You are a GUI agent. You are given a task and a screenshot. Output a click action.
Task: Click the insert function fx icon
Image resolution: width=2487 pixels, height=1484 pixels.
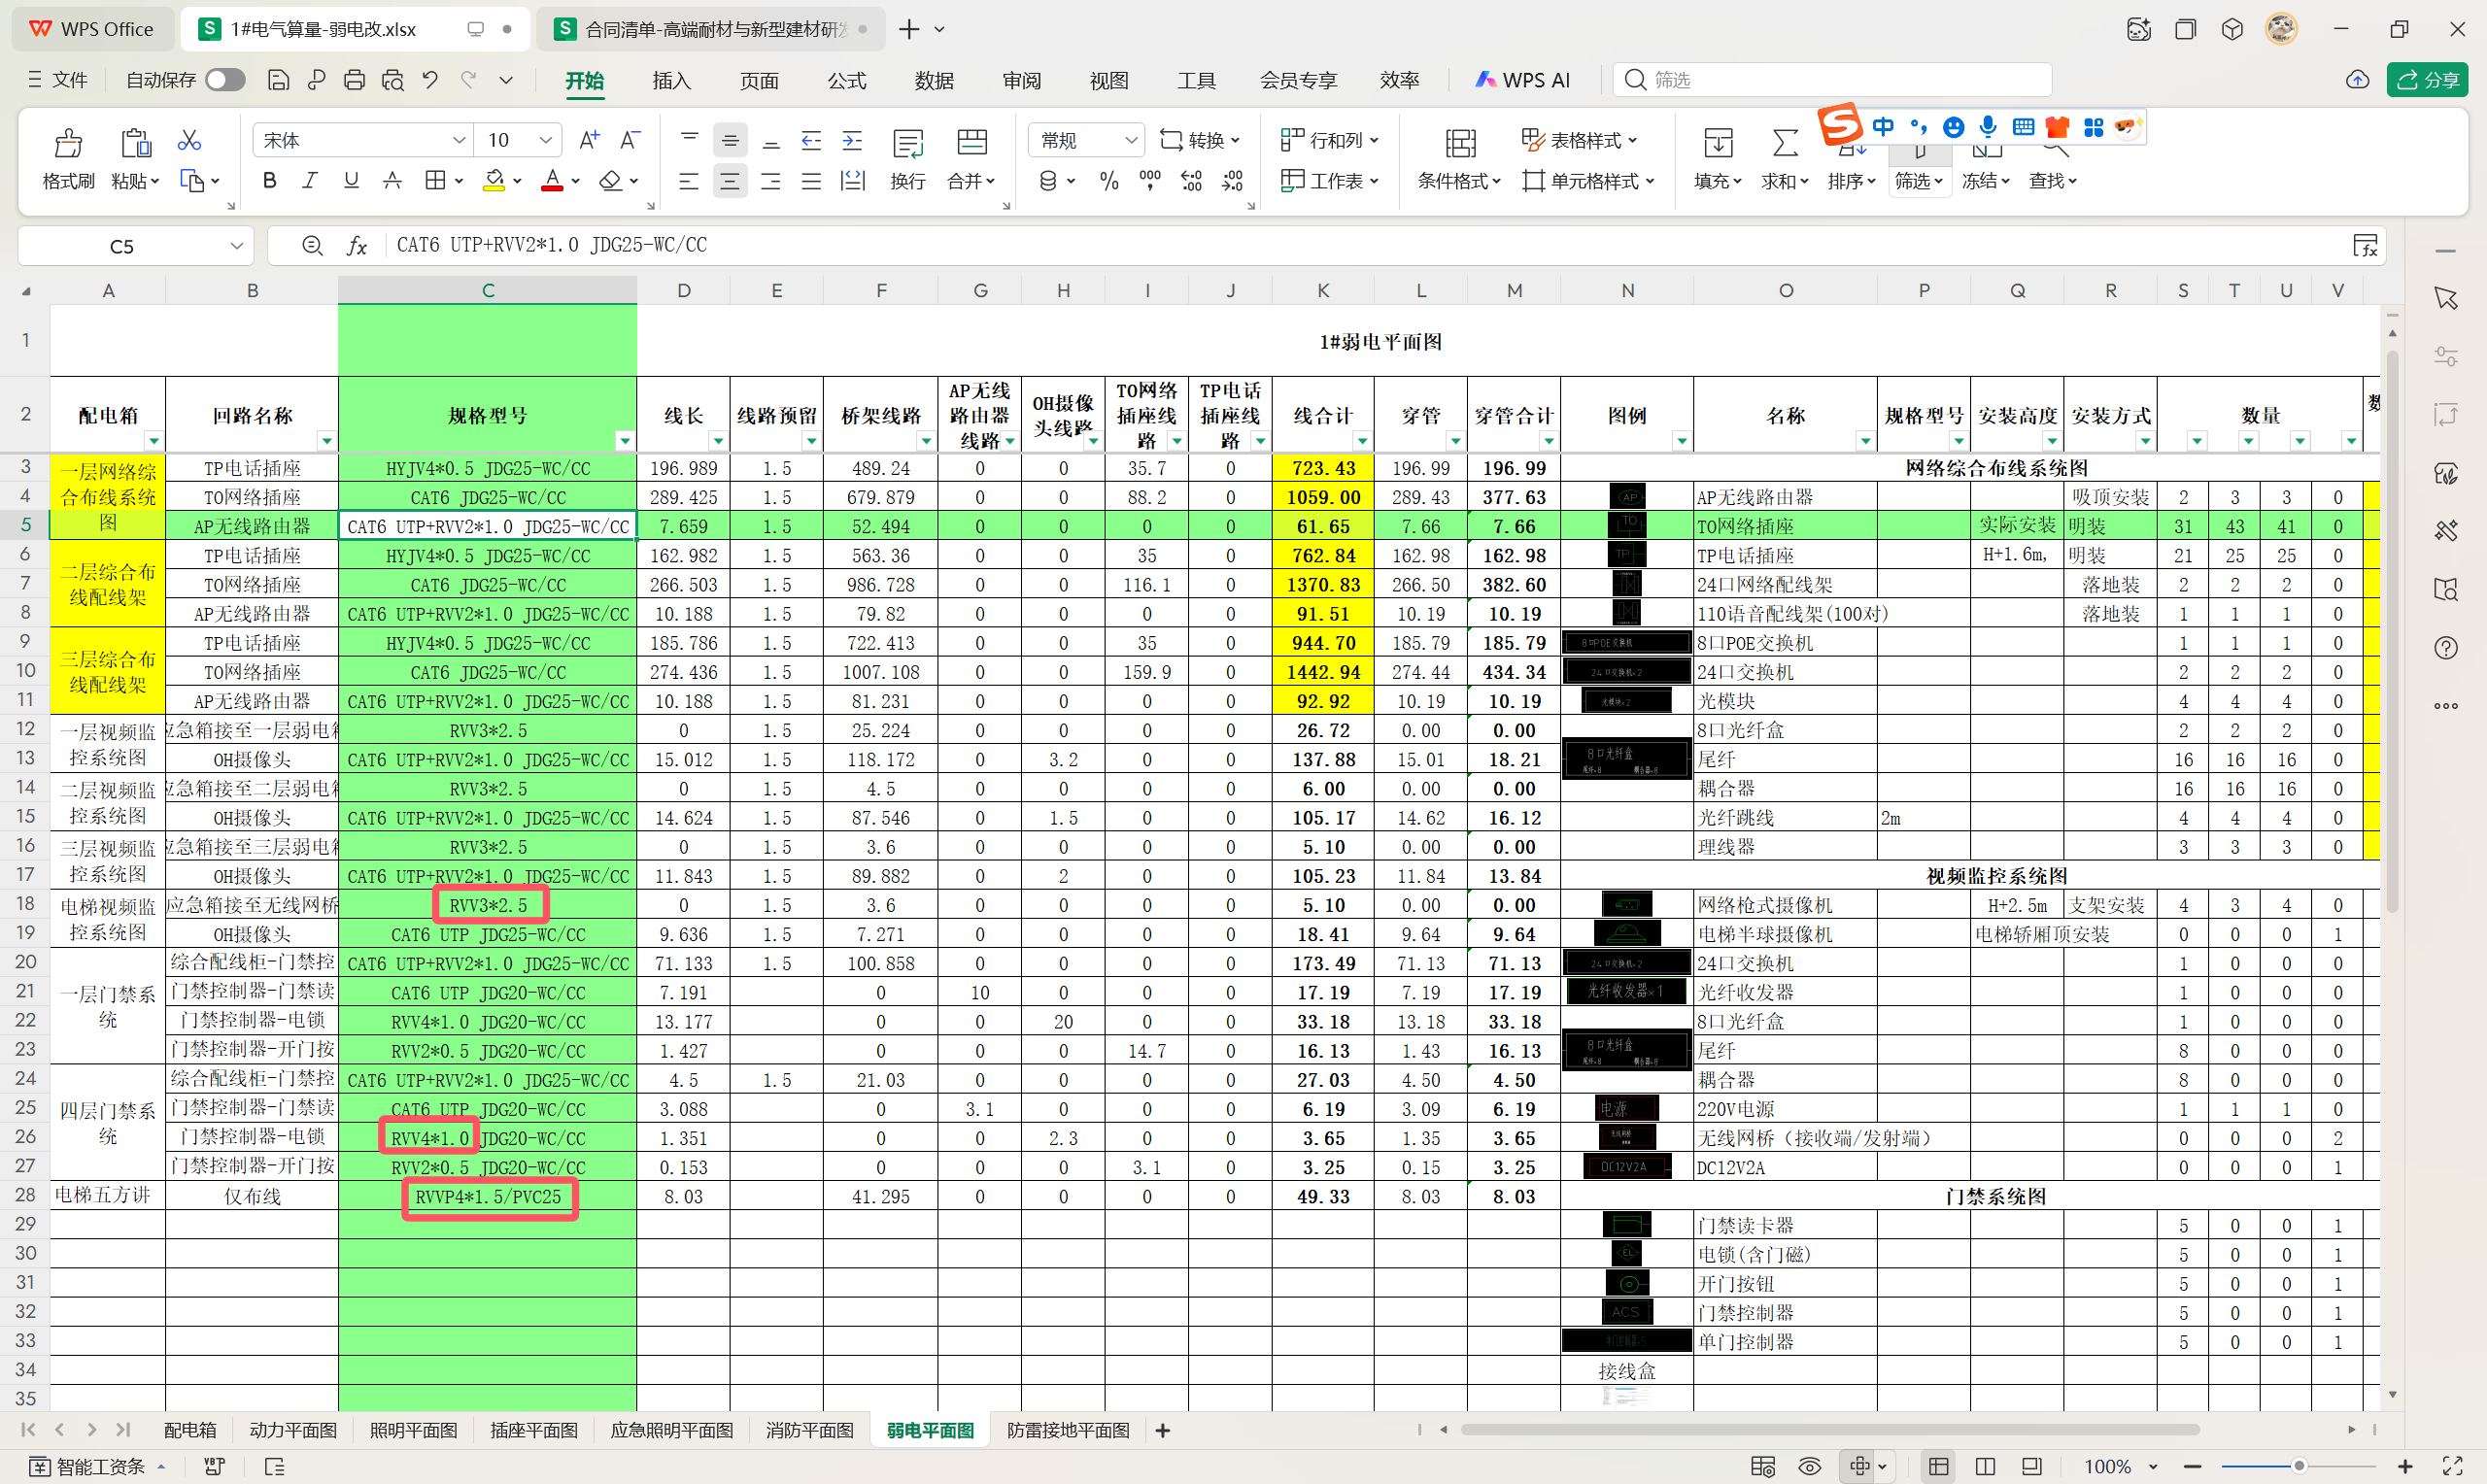[x=356, y=246]
